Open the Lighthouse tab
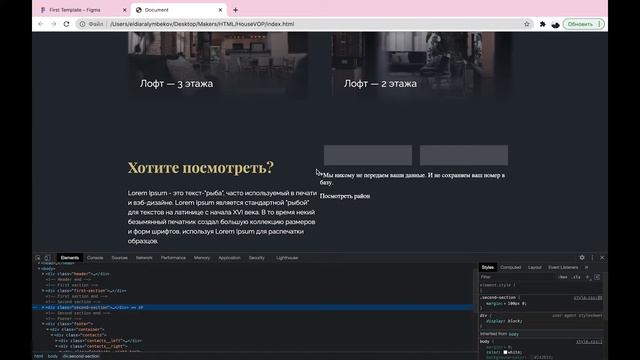 [x=287, y=258]
